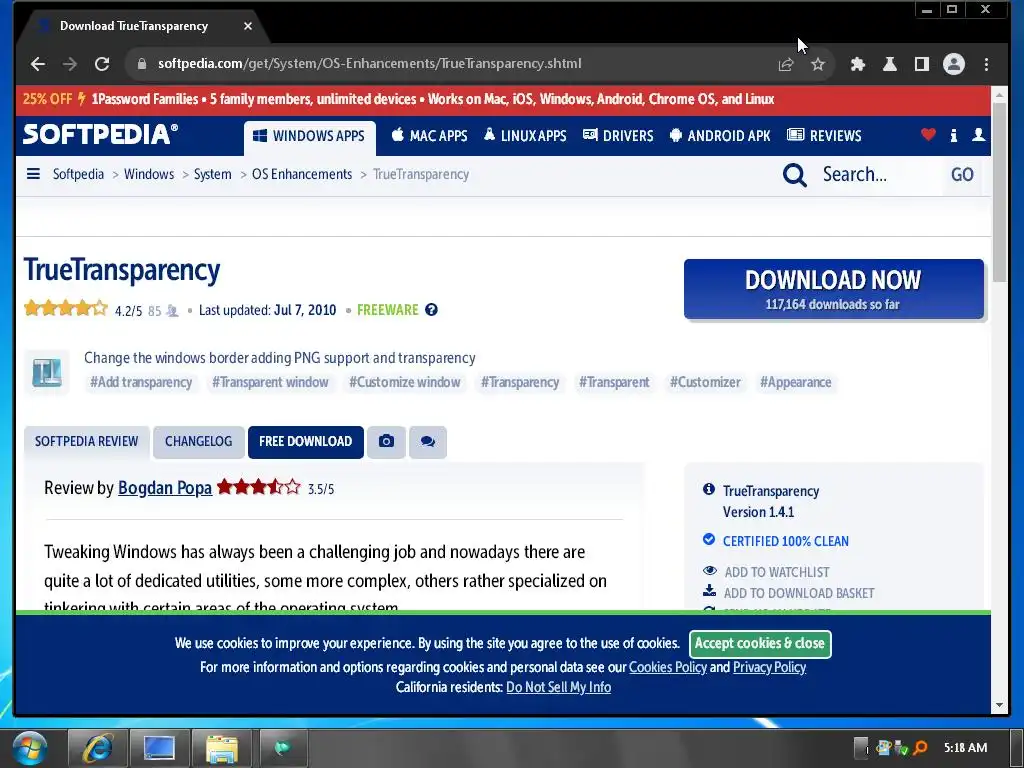Open the Chrome extensions puzzle icon
The image size is (1024, 768).
tap(857, 64)
